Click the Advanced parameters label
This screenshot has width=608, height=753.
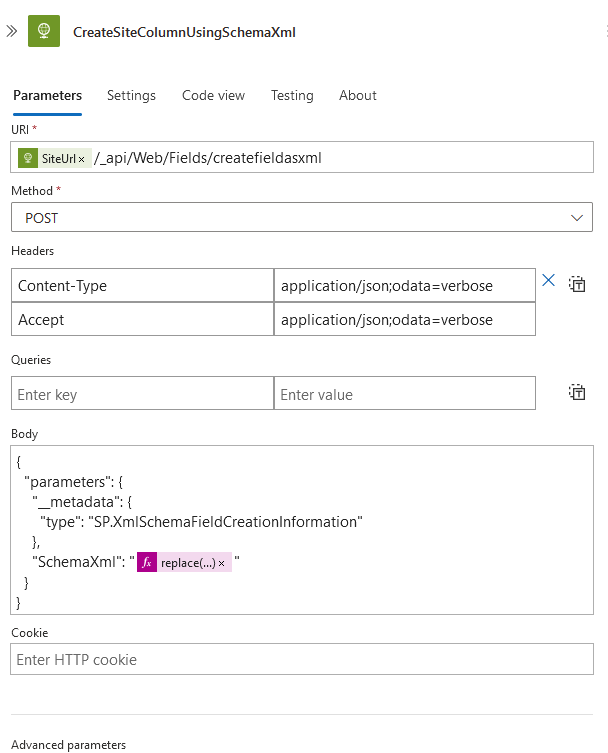coord(69,744)
